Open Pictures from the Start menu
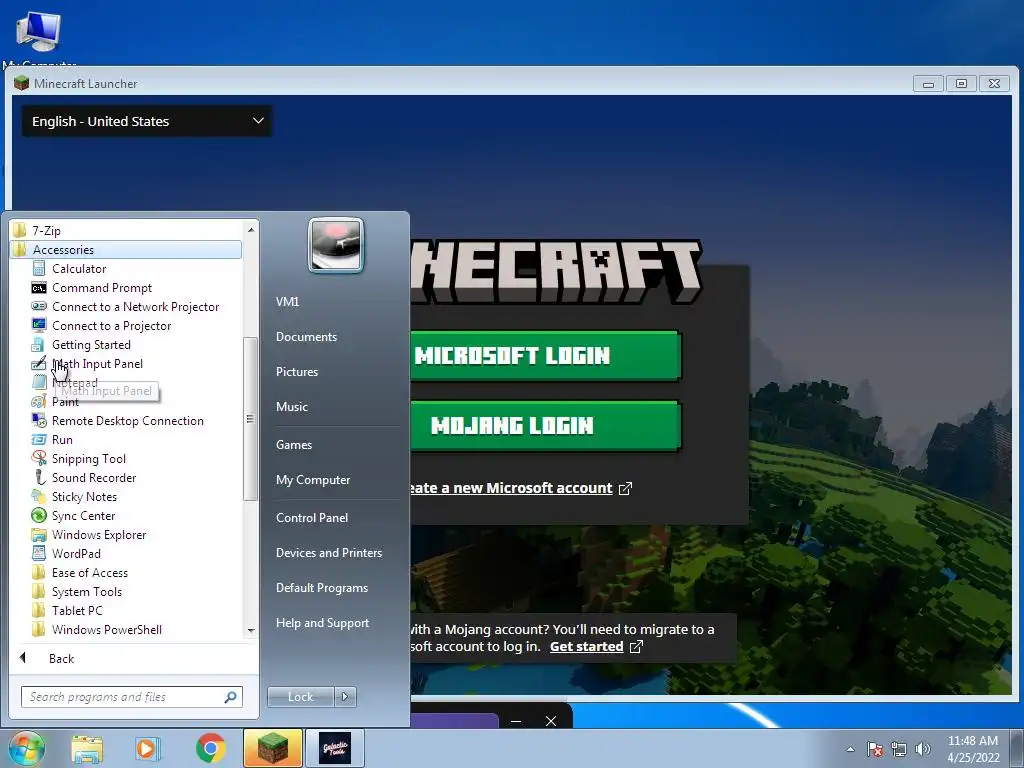The width and height of the screenshot is (1024, 768). [296, 372]
